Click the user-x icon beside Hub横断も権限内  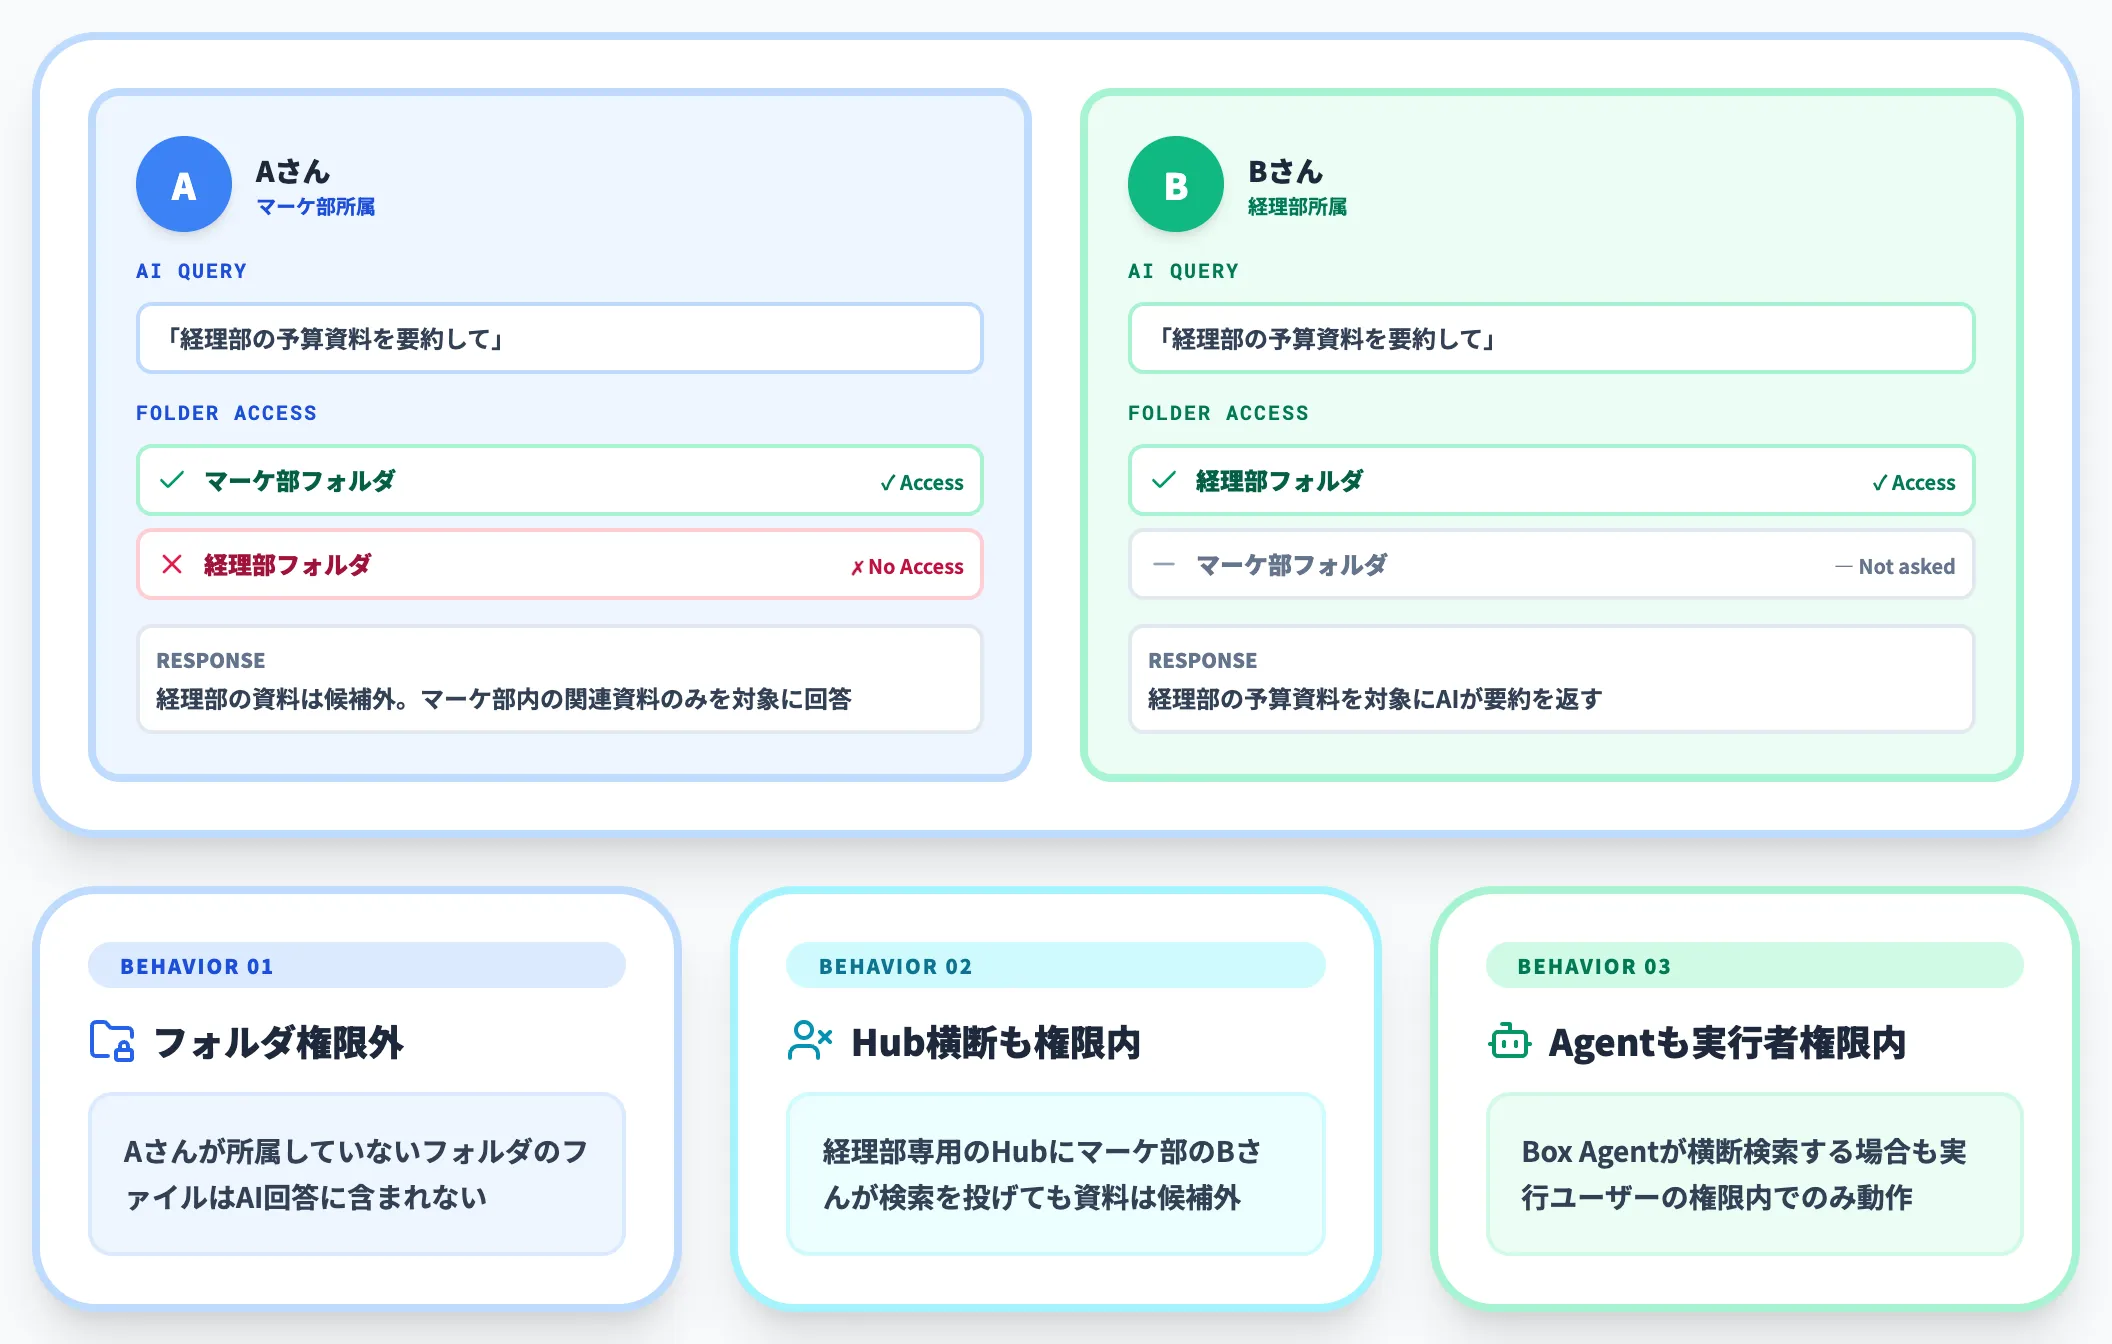pos(810,1041)
